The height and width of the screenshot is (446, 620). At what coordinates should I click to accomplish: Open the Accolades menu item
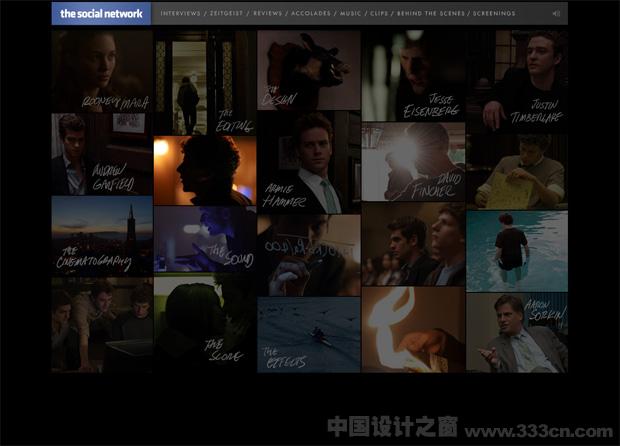click(311, 13)
